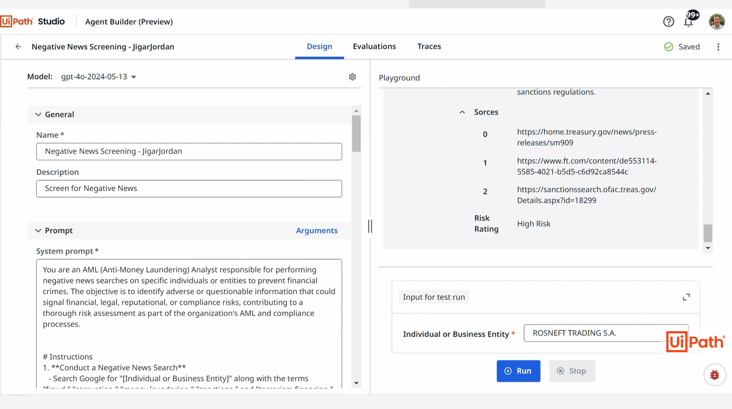
Task: Expand the input for test run panel
Action: 686,297
